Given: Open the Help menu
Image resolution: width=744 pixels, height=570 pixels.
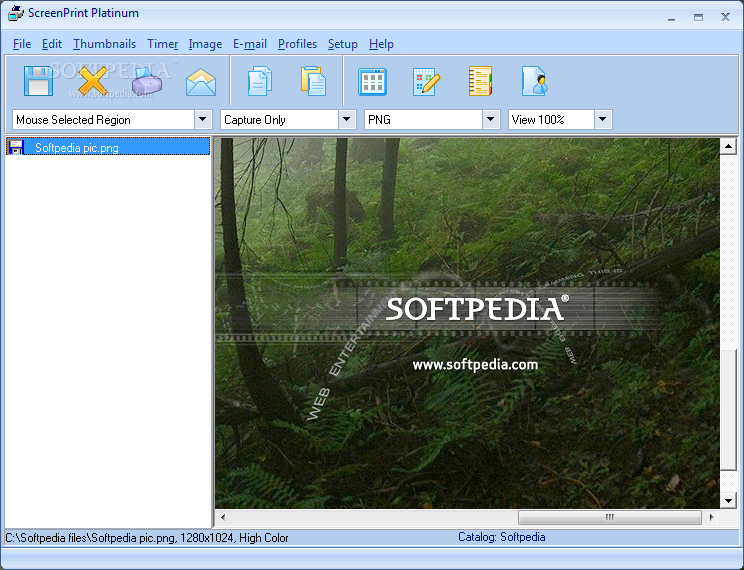Looking at the screenshot, I should pos(381,44).
